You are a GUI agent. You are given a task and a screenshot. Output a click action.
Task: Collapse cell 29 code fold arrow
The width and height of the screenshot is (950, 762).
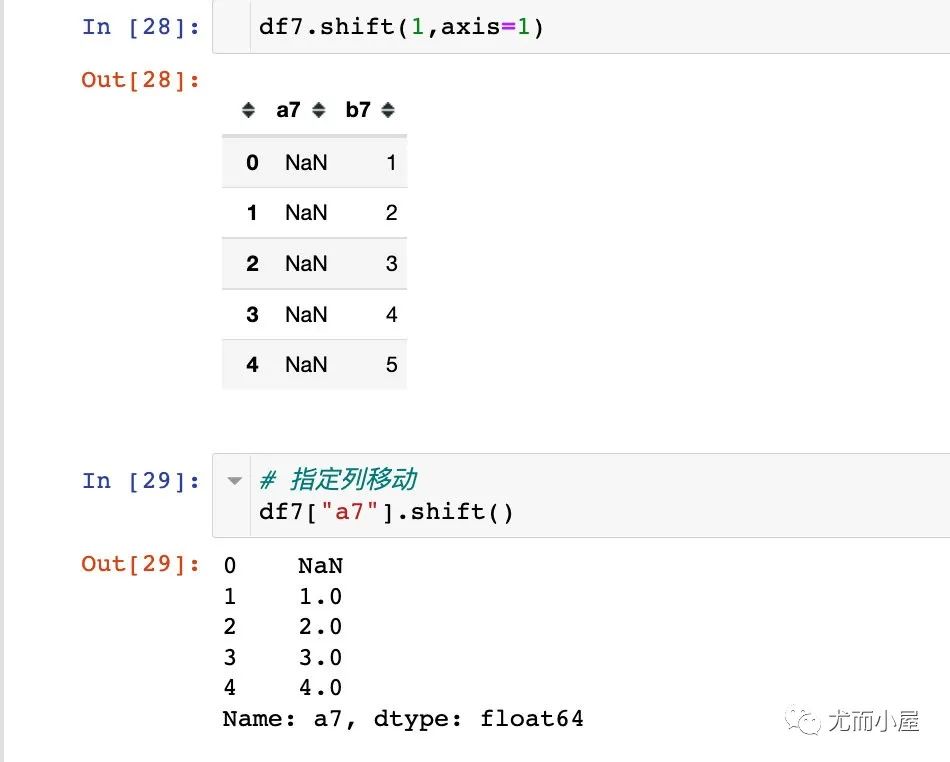point(234,481)
